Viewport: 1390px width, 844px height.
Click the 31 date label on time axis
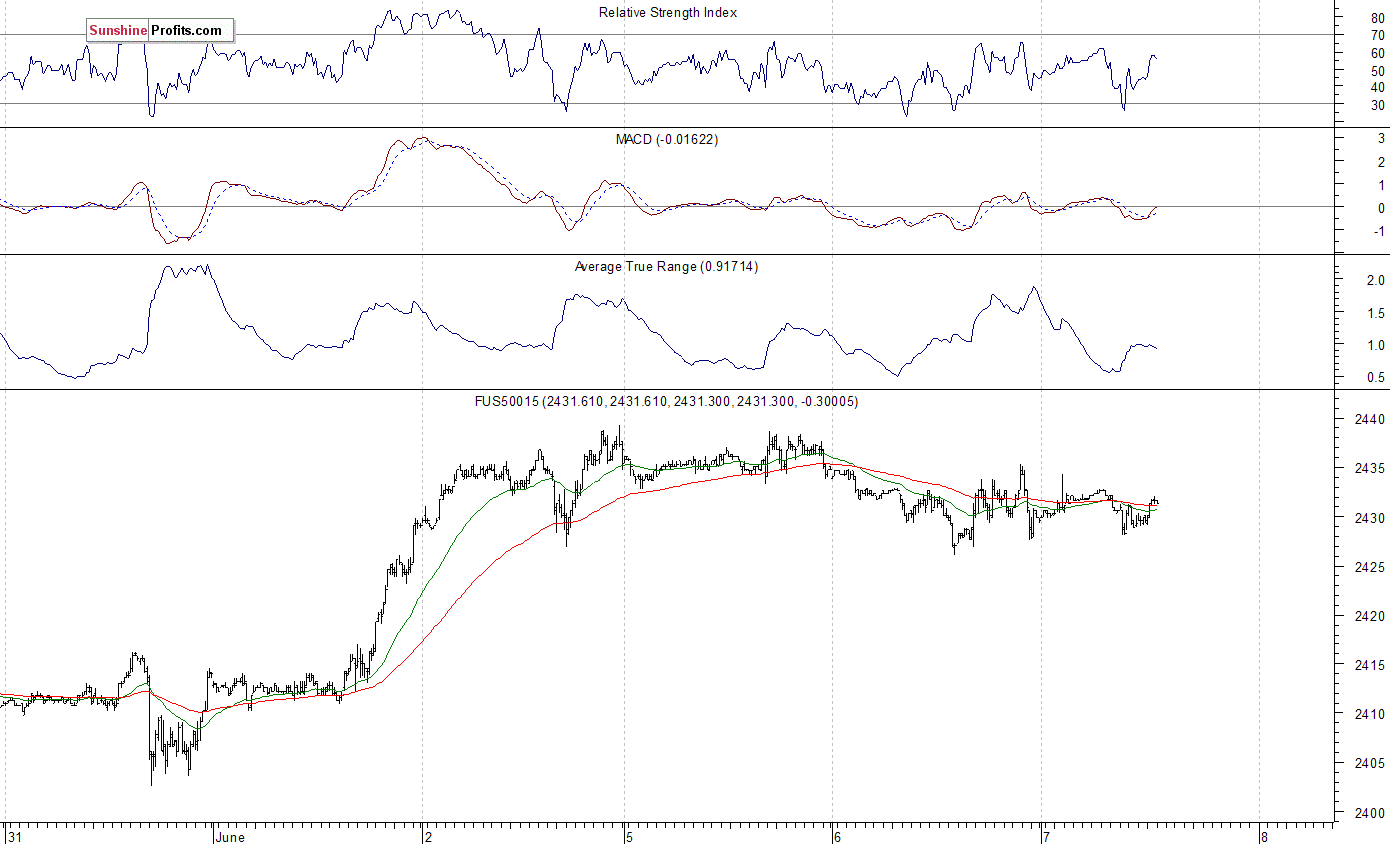click(x=13, y=836)
